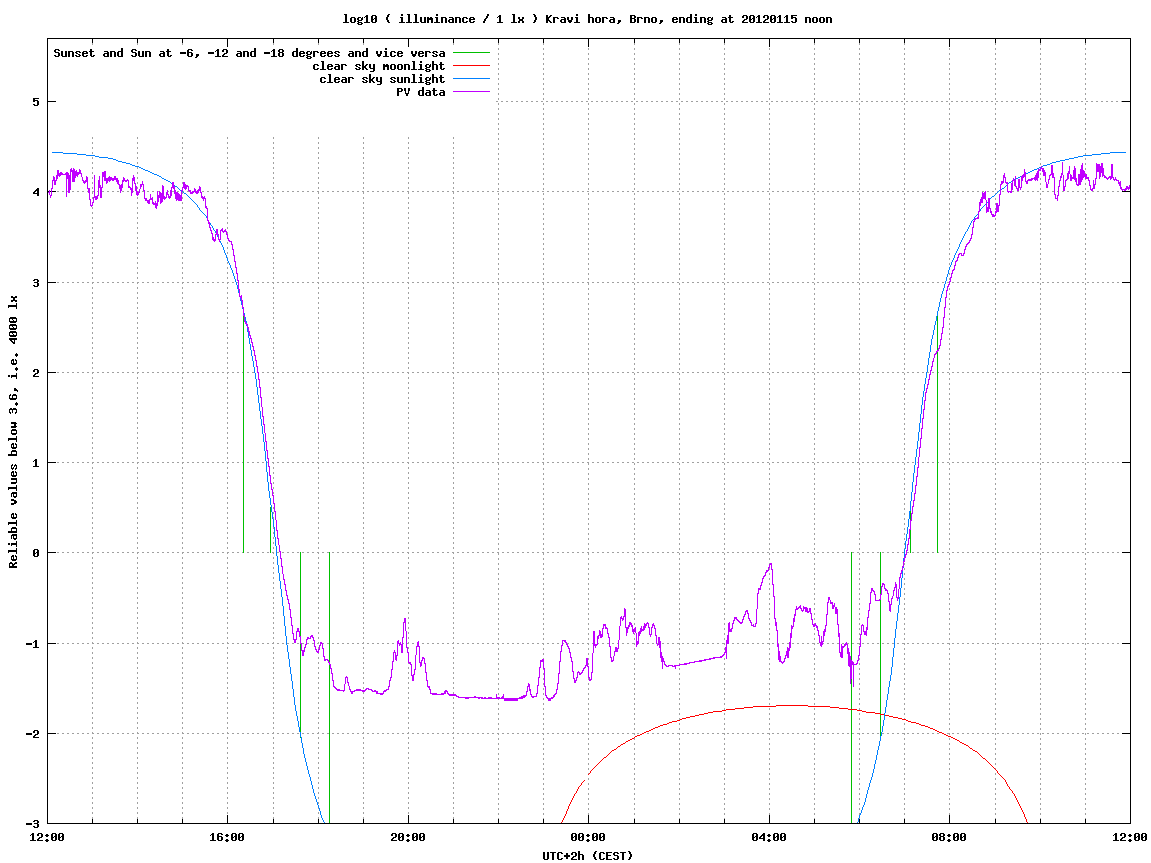This screenshot has height=863, width=1151.
Task: Select the 'PV data' legend label
Action: point(421,92)
